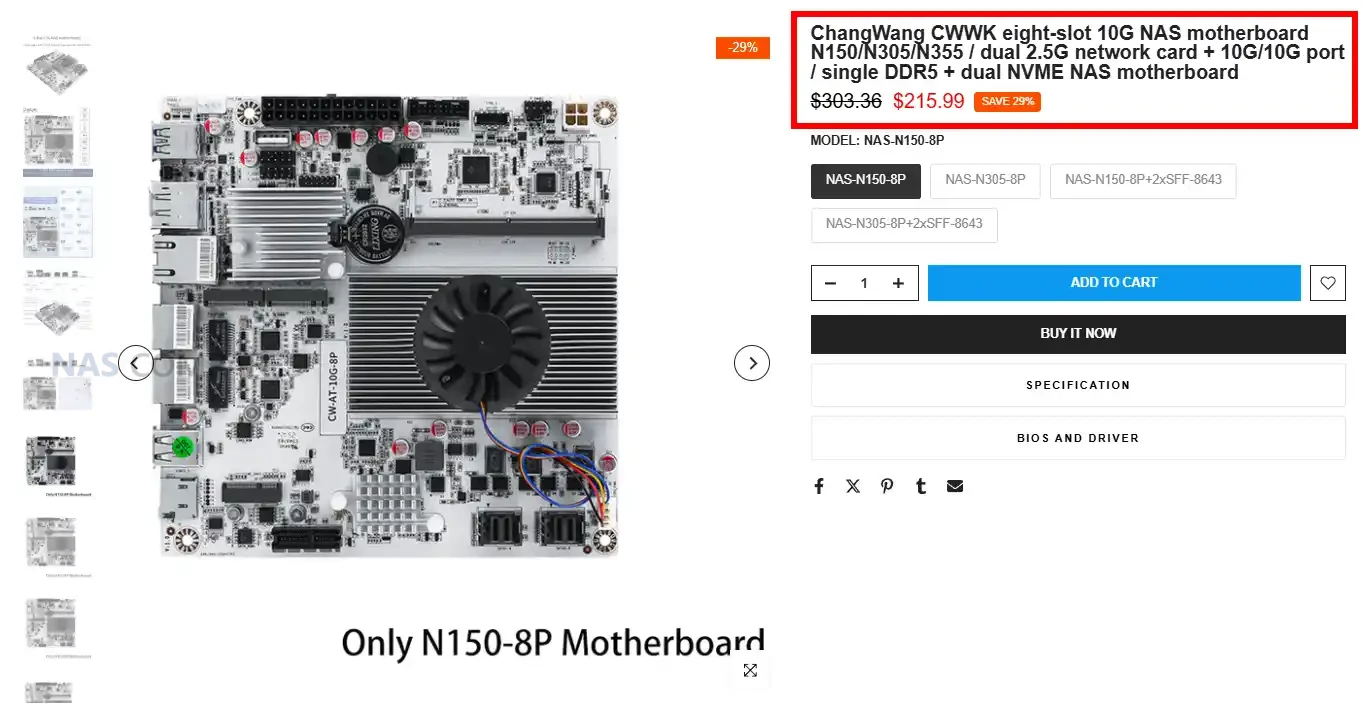Increase quantity with plus button
Image resolution: width=1362 pixels, height=725 pixels.
[x=898, y=283]
